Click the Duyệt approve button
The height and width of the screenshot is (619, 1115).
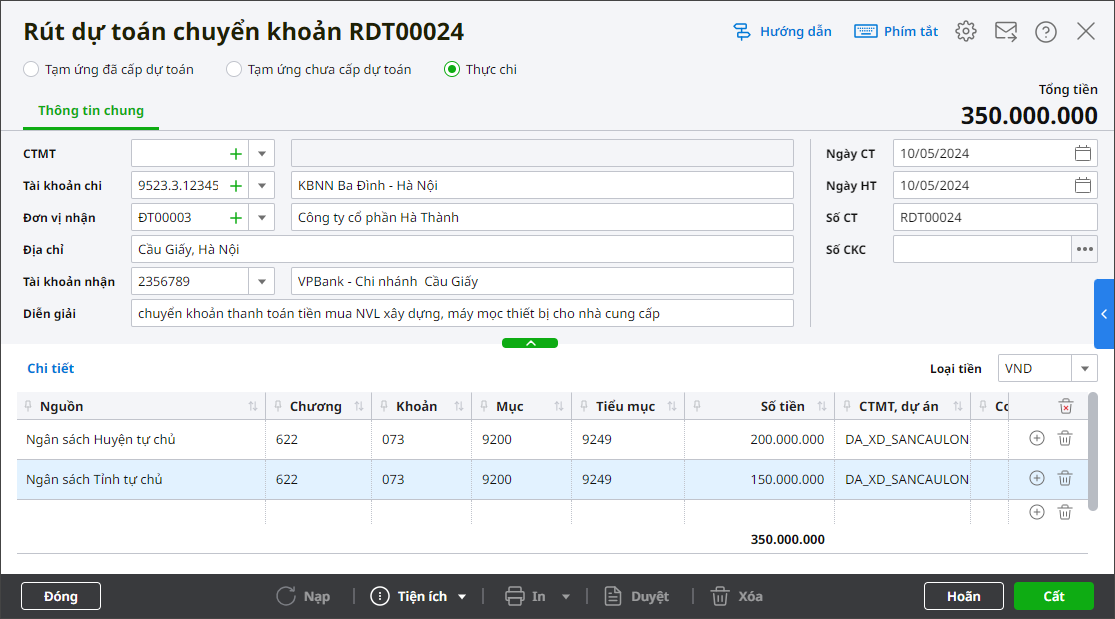[636, 596]
